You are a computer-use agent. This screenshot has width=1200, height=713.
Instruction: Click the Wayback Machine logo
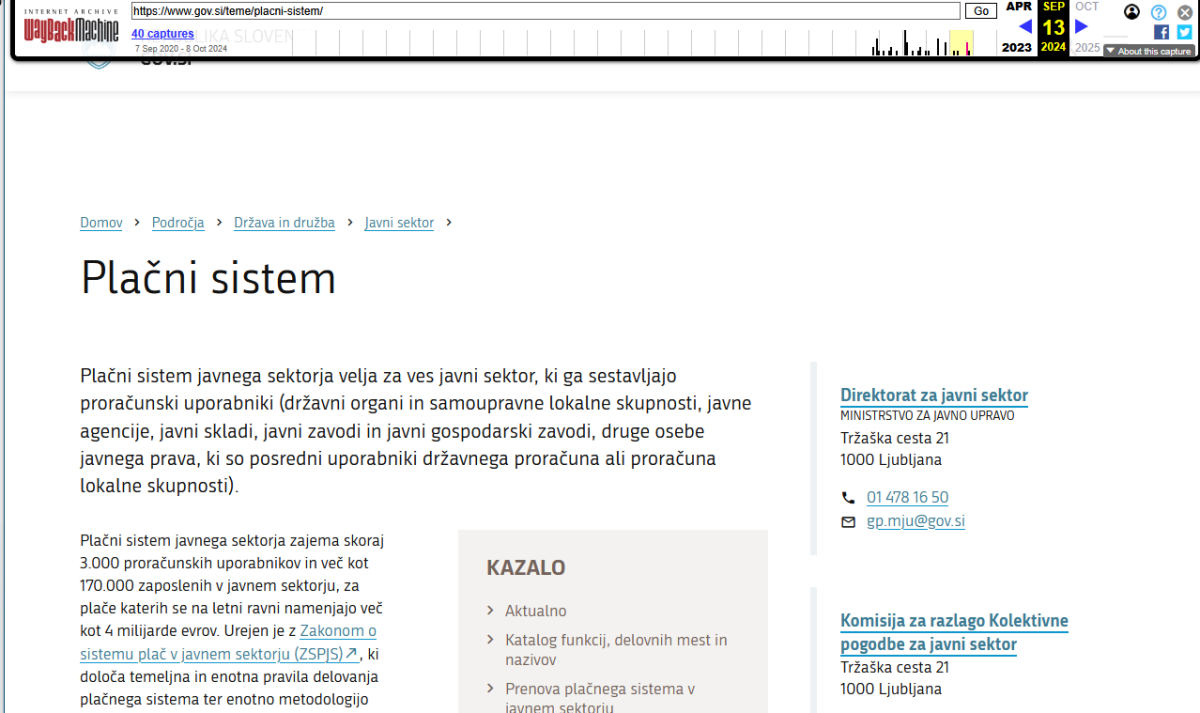(x=70, y=27)
